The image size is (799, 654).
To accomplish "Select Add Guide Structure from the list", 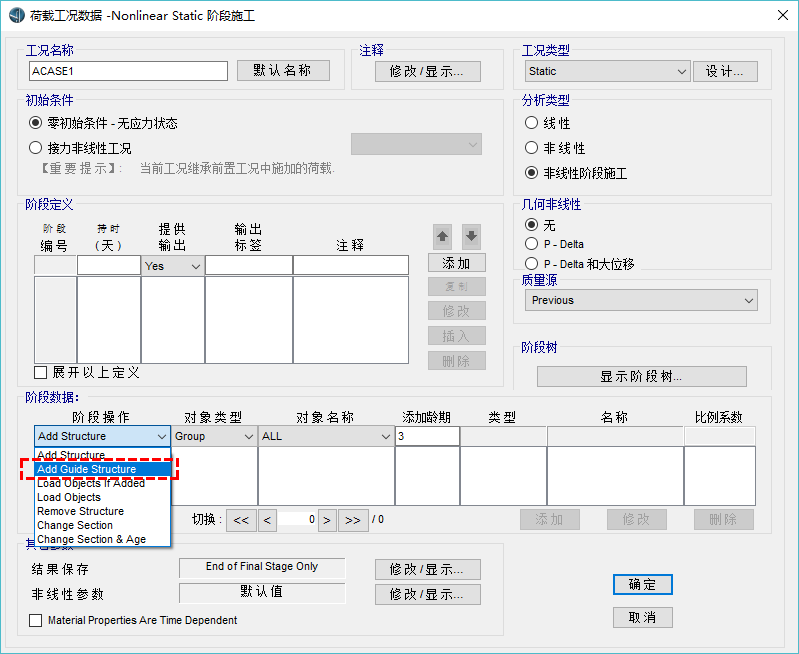I will pos(87,469).
